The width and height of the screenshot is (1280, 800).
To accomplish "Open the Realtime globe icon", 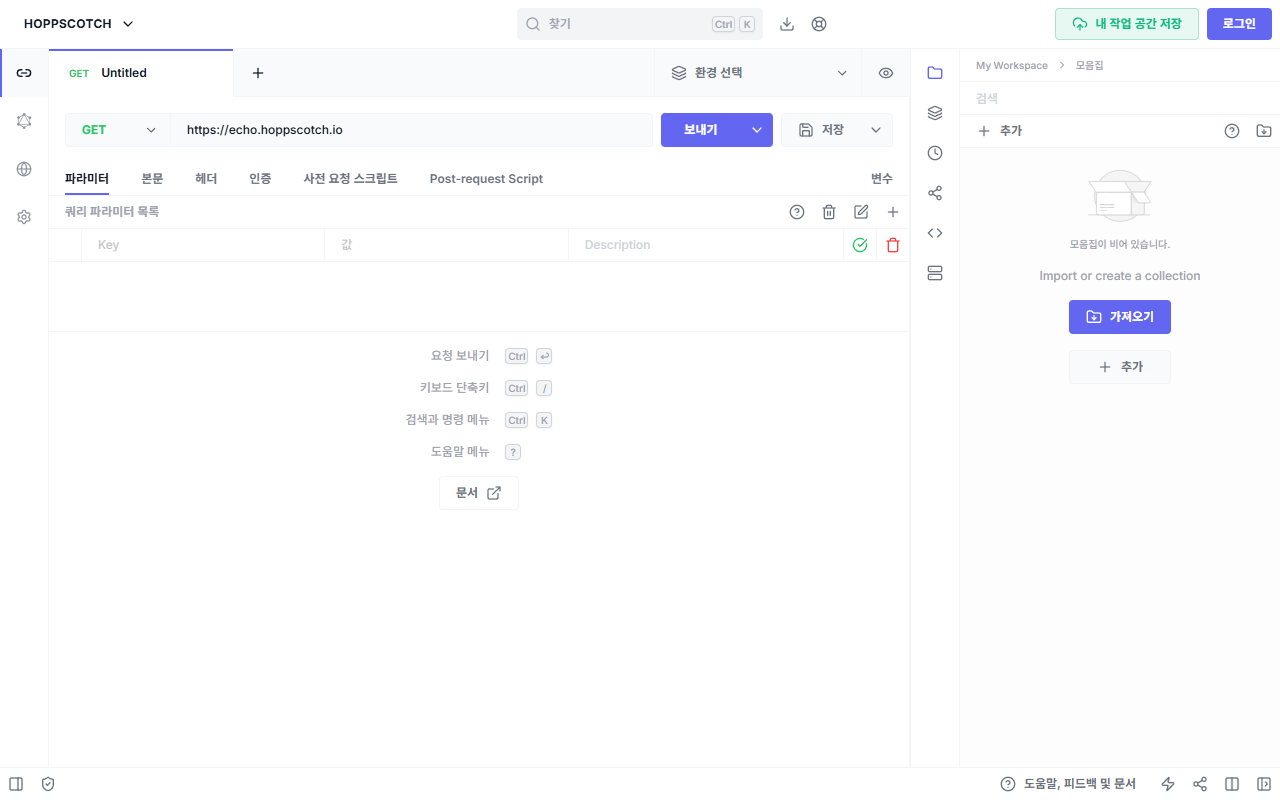I will tap(23, 168).
